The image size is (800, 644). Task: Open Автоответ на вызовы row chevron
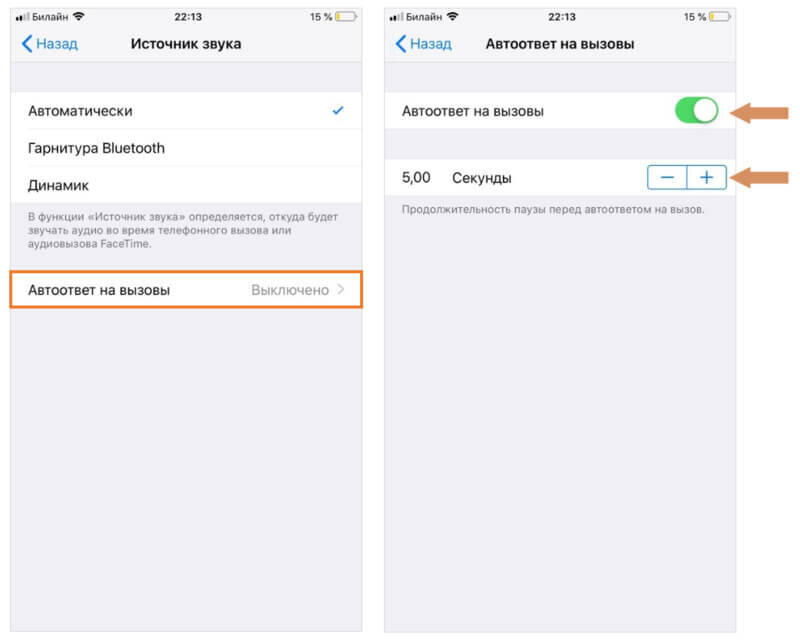(x=341, y=290)
